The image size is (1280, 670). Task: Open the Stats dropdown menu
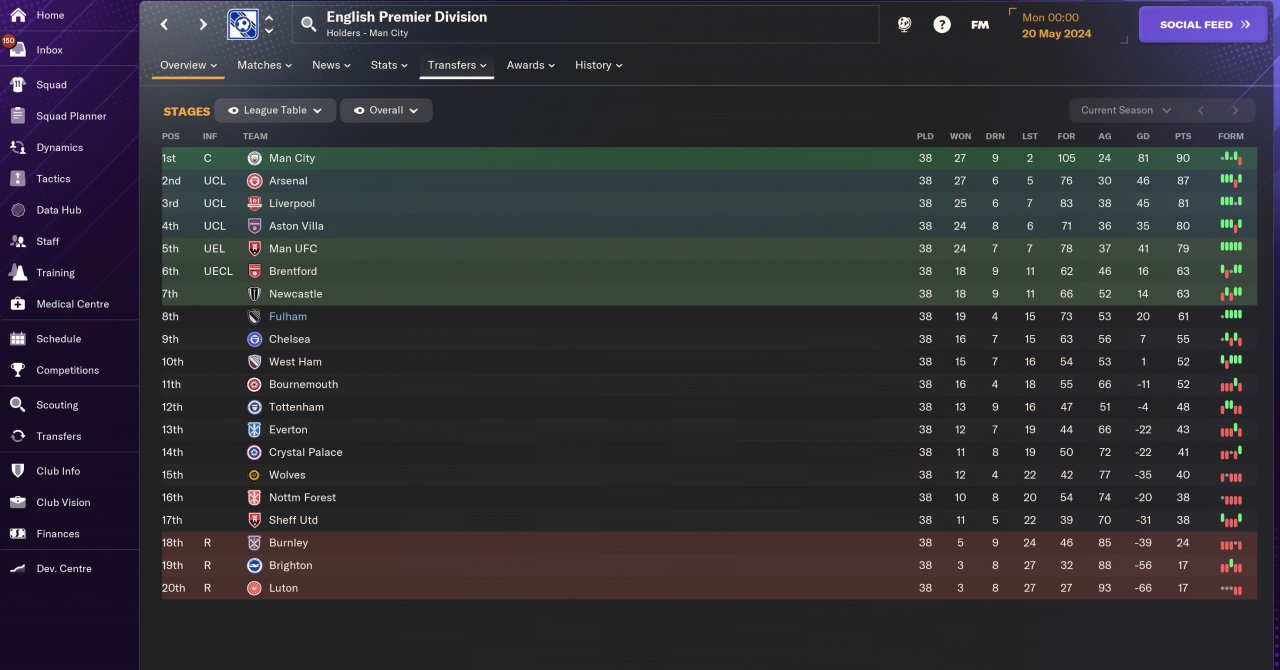(389, 65)
